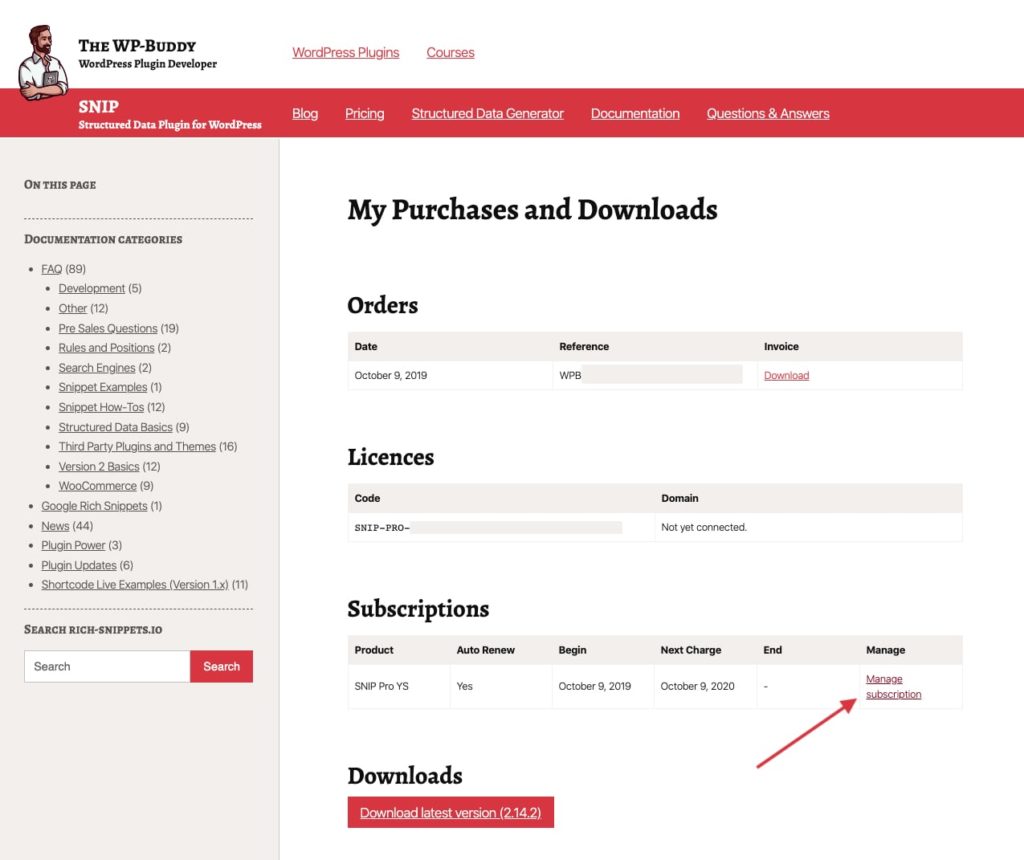
Task: Click the 'Orders' section heading
Action: coord(383,306)
